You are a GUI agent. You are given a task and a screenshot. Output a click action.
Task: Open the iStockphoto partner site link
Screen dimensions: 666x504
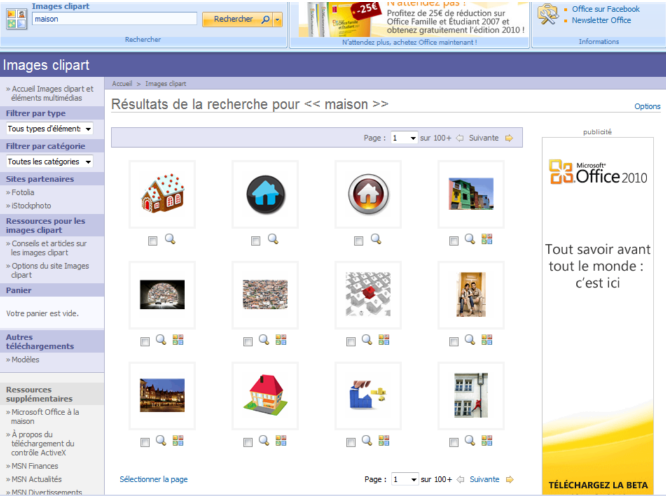[x=31, y=206]
